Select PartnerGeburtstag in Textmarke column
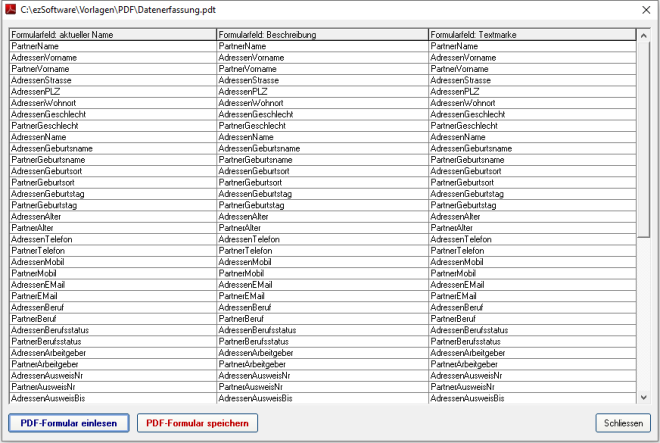Screen dimensions: 660x443 (x=532, y=205)
